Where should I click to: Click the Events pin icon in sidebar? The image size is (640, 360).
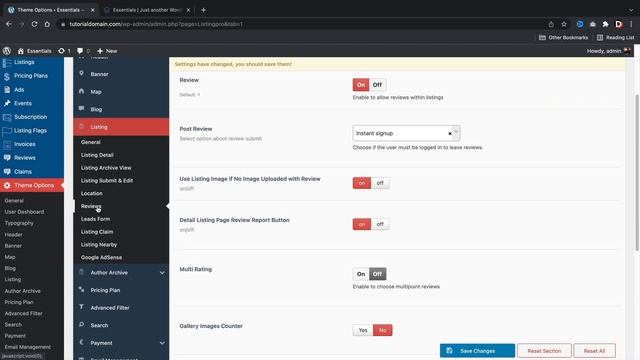coord(7,103)
